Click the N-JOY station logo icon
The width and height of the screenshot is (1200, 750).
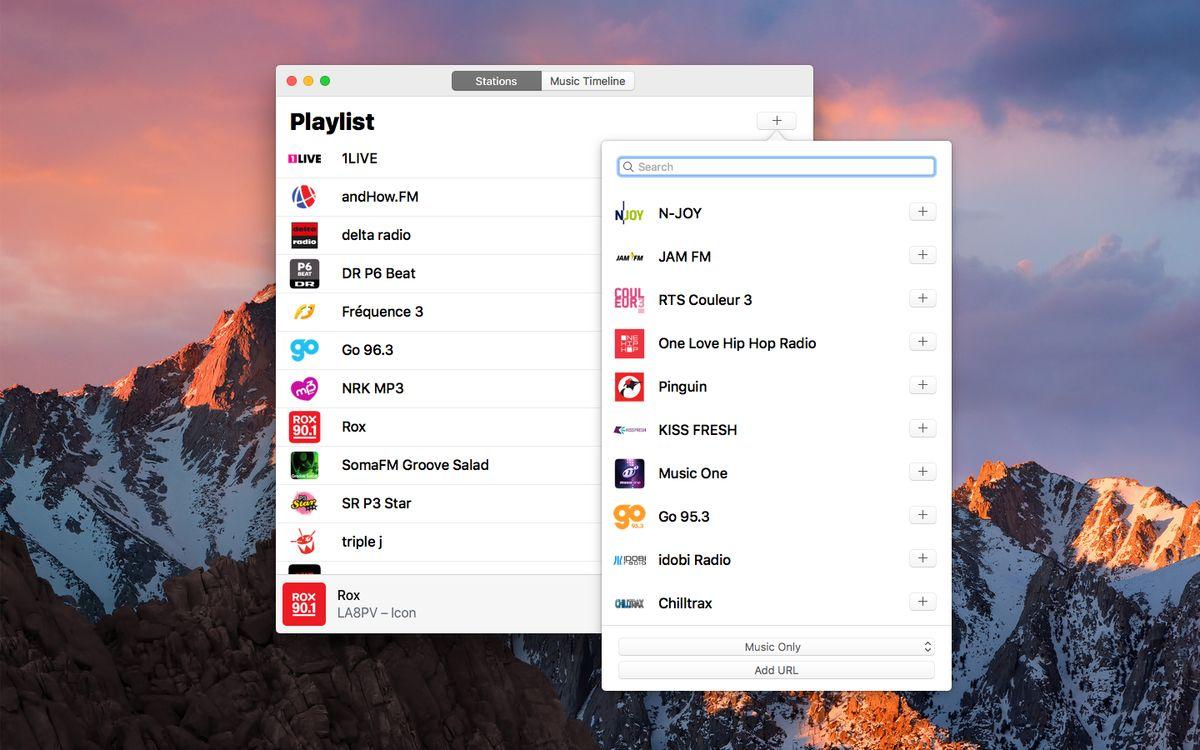pyautogui.click(x=629, y=213)
